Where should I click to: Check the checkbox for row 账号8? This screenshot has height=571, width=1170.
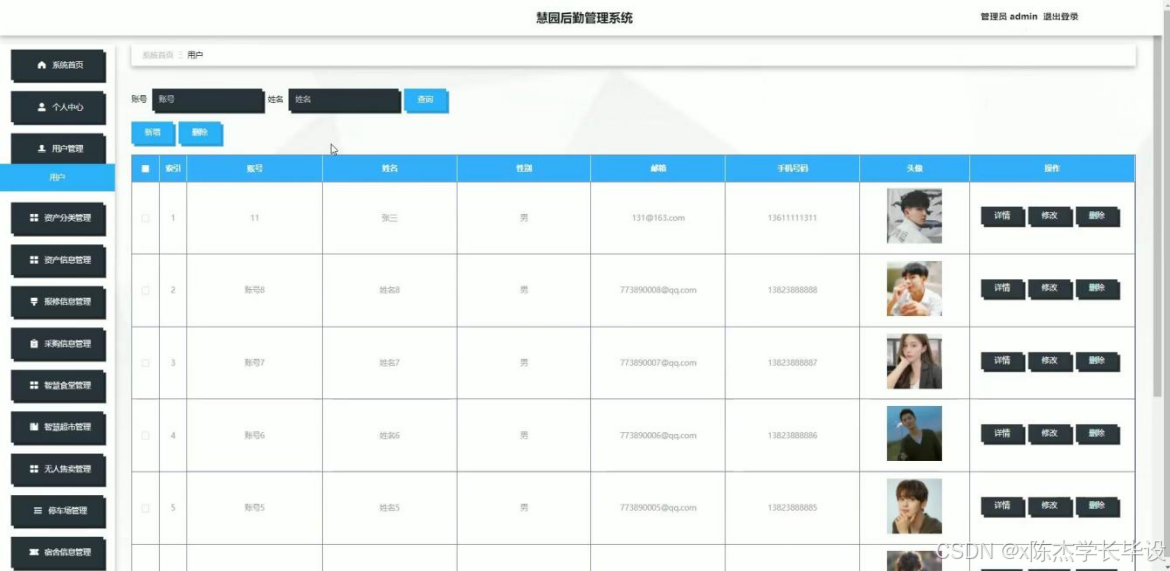click(x=146, y=290)
